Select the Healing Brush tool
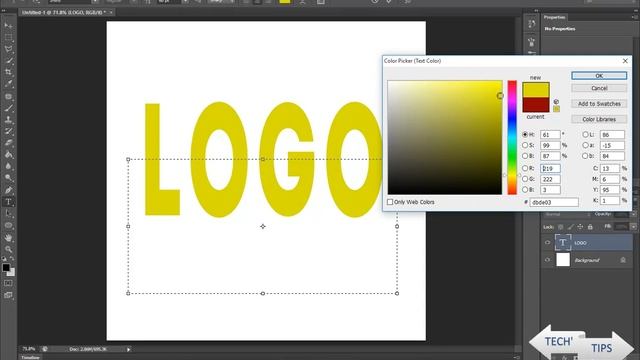The width and height of the screenshot is (640, 360). 8,97
